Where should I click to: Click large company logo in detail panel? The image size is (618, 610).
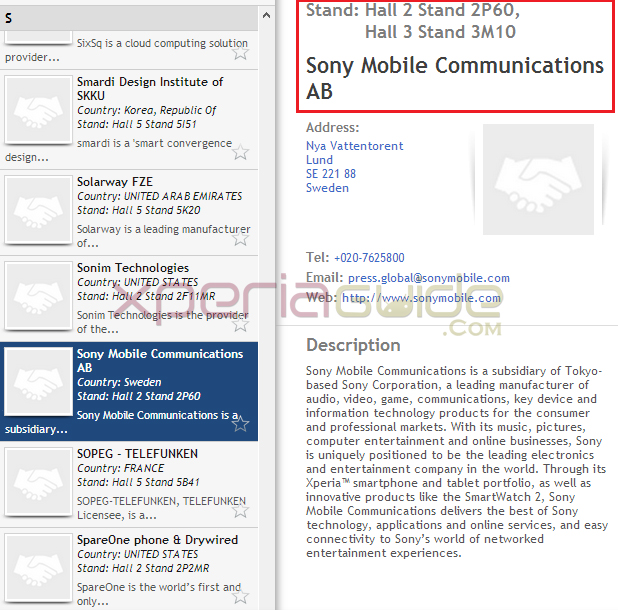point(538,180)
